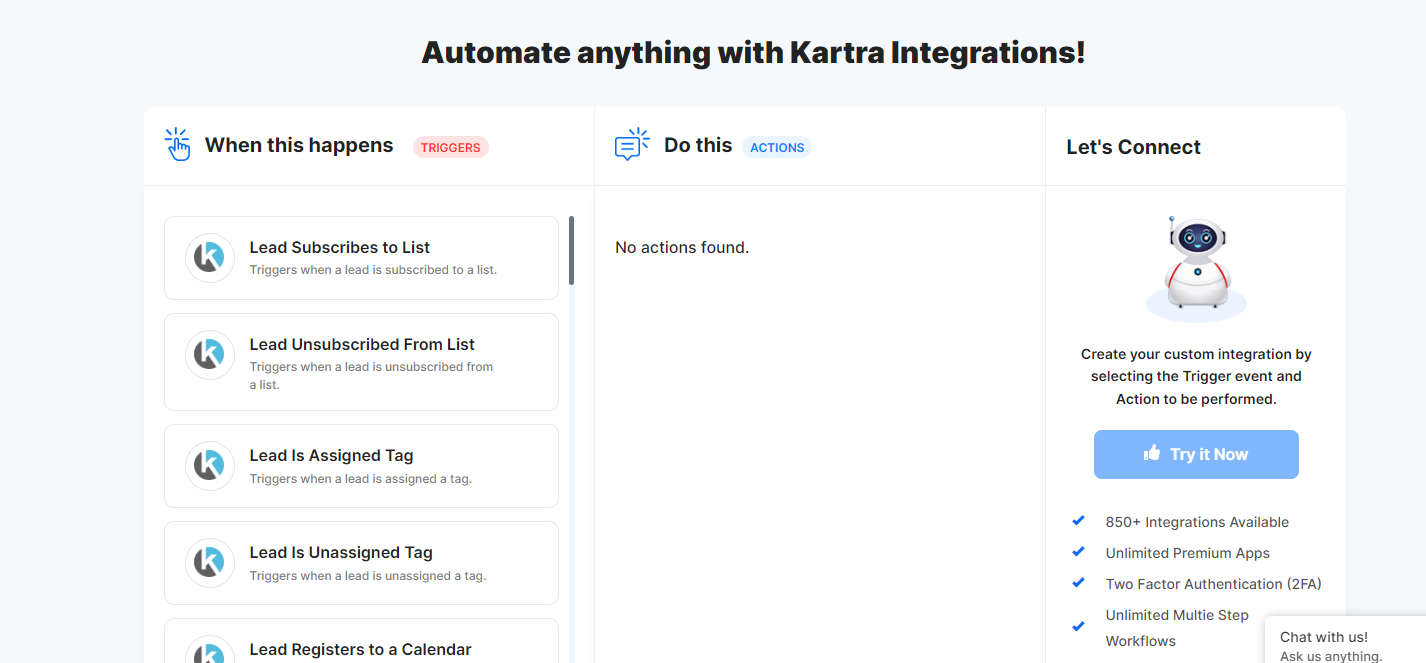Click the Let's Connect heading
1426x663 pixels.
1133,147
